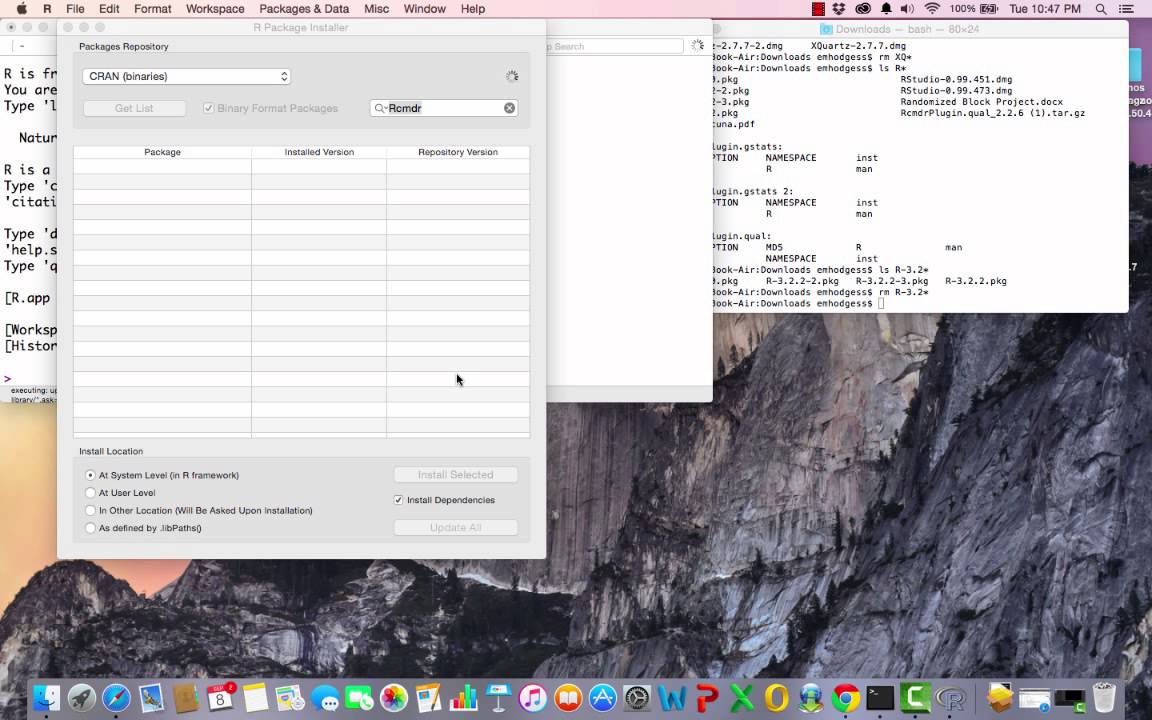Open the Edit menu
The width and height of the screenshot is (1152, 720).
(109, 9)
